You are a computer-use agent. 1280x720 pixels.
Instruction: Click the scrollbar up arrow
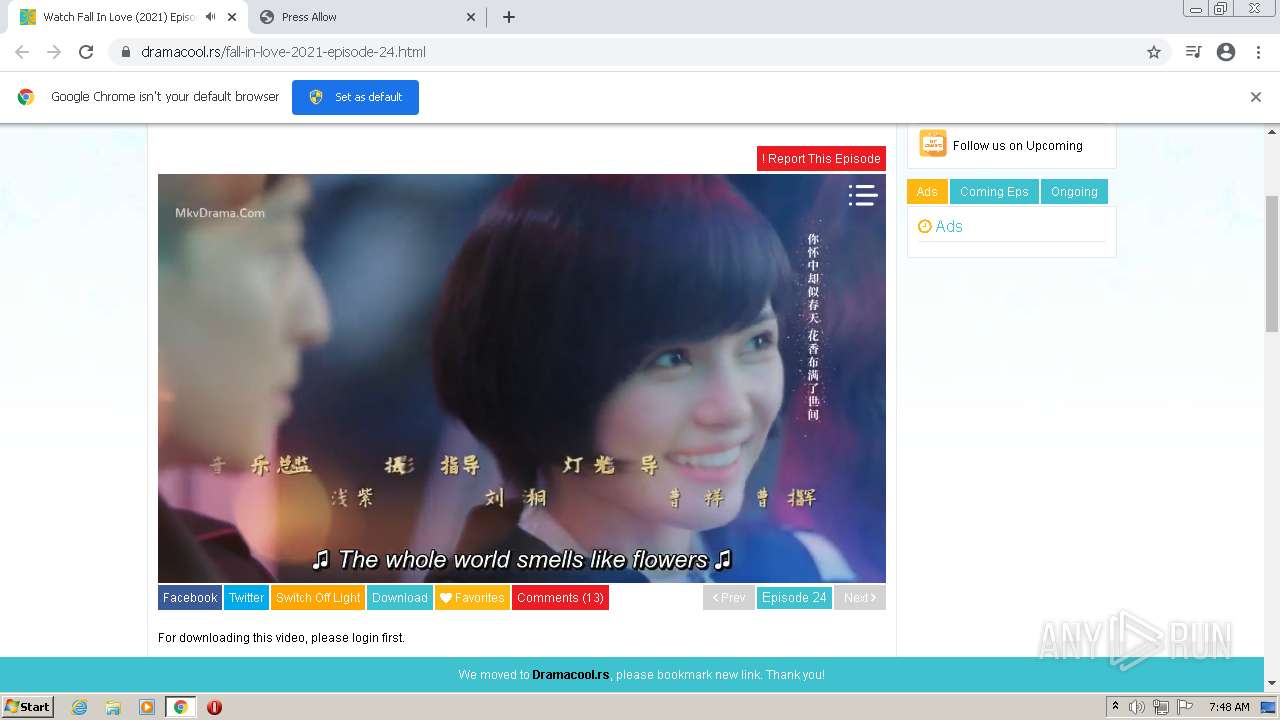[x=1272, y=131]
